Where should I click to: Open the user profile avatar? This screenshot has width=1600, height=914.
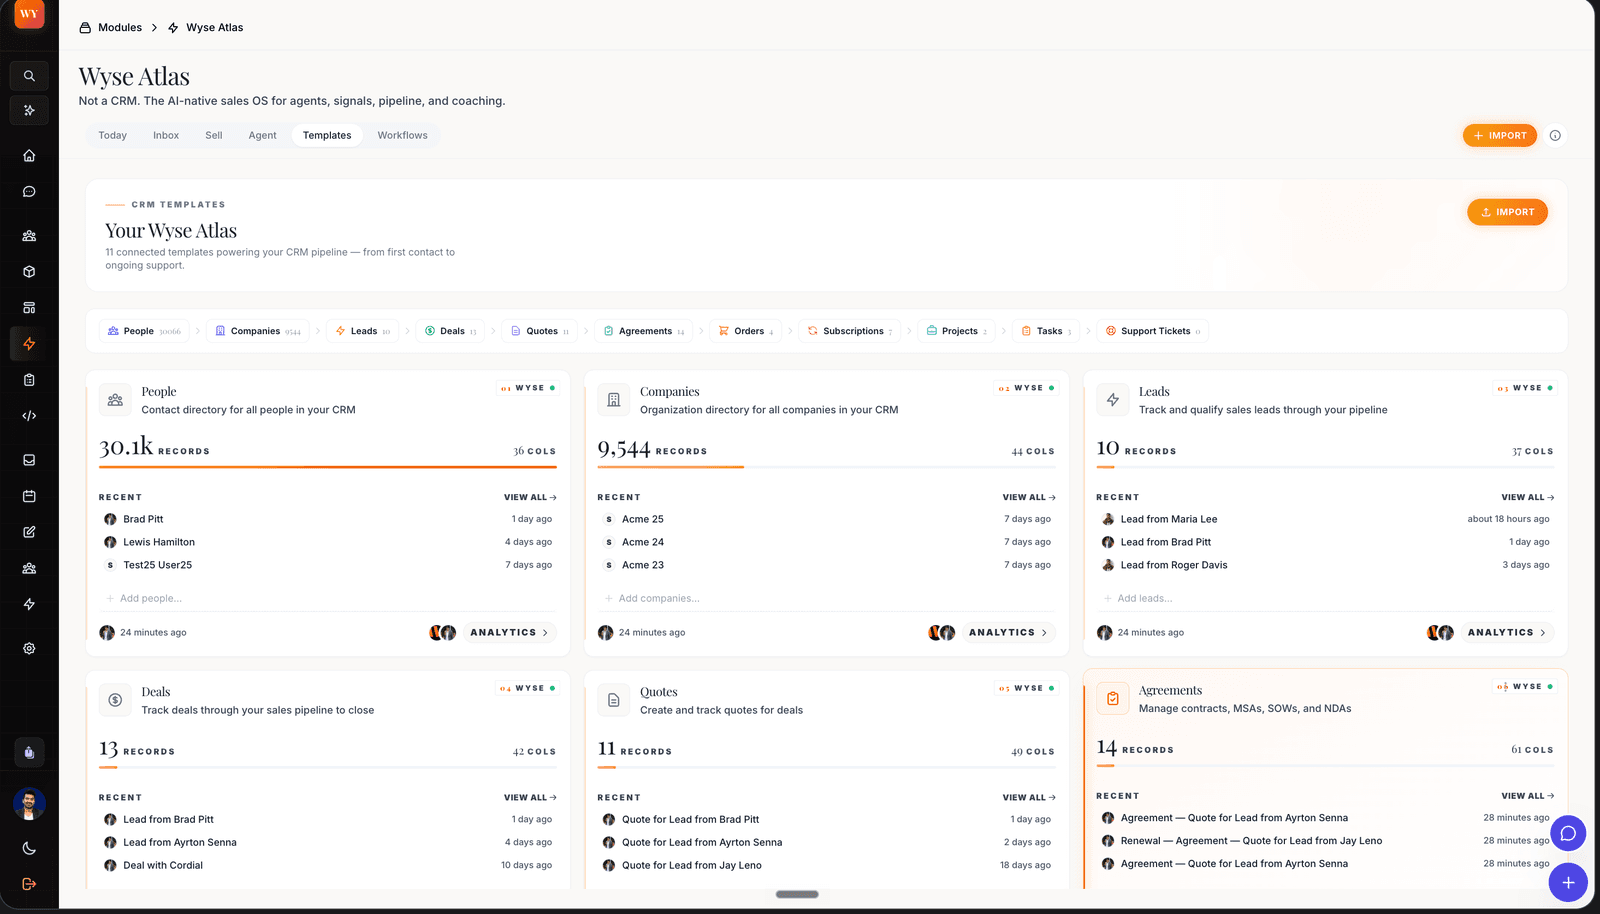point(29,803)
